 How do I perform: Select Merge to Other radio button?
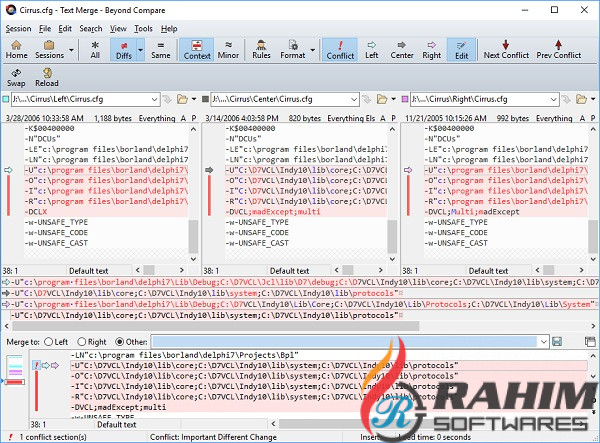(x=120, y=342)
